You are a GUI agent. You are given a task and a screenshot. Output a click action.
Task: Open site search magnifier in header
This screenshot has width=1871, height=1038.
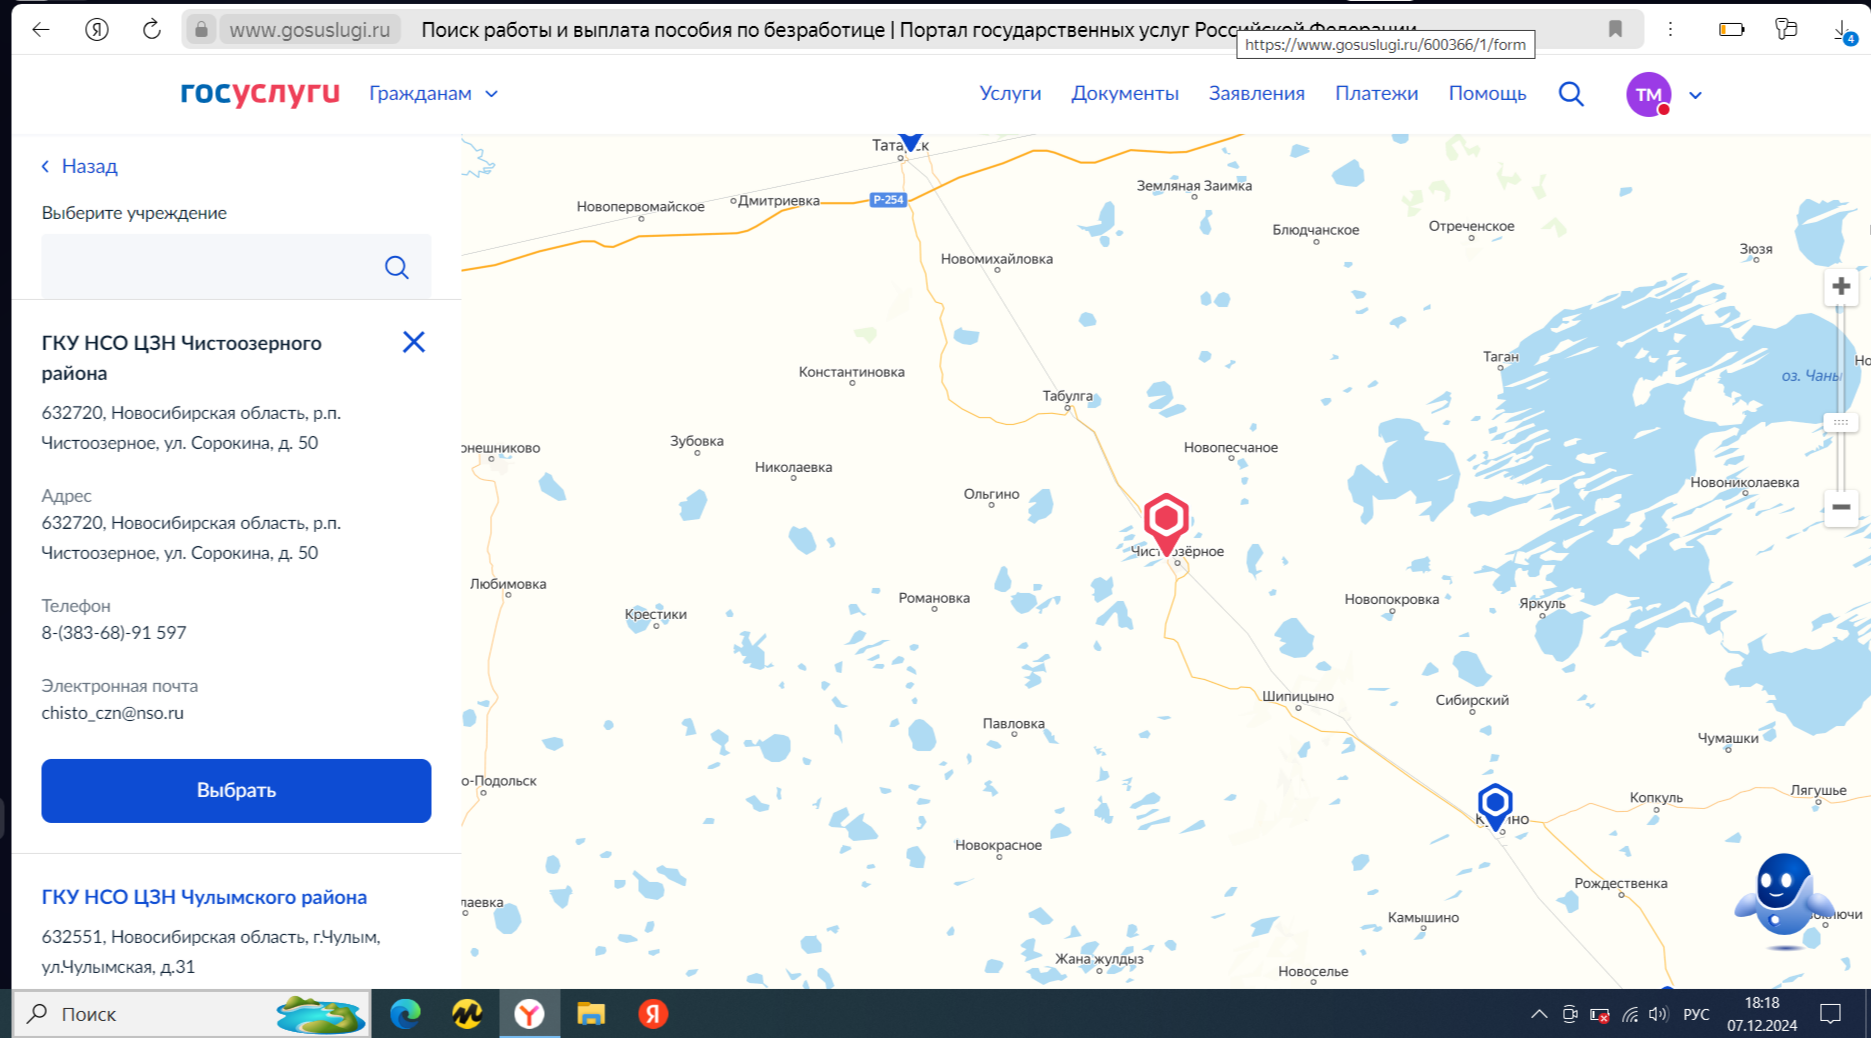point(1570,94)
